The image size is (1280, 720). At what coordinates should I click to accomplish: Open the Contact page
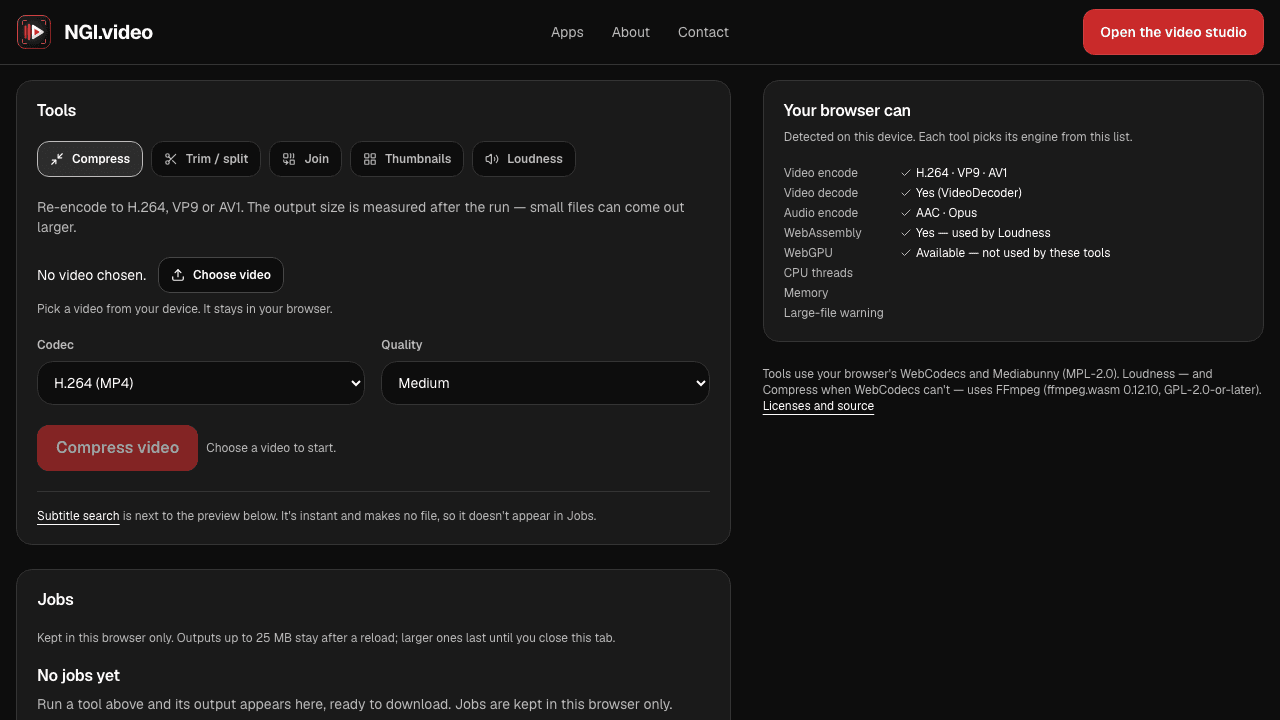click(703, 32)
